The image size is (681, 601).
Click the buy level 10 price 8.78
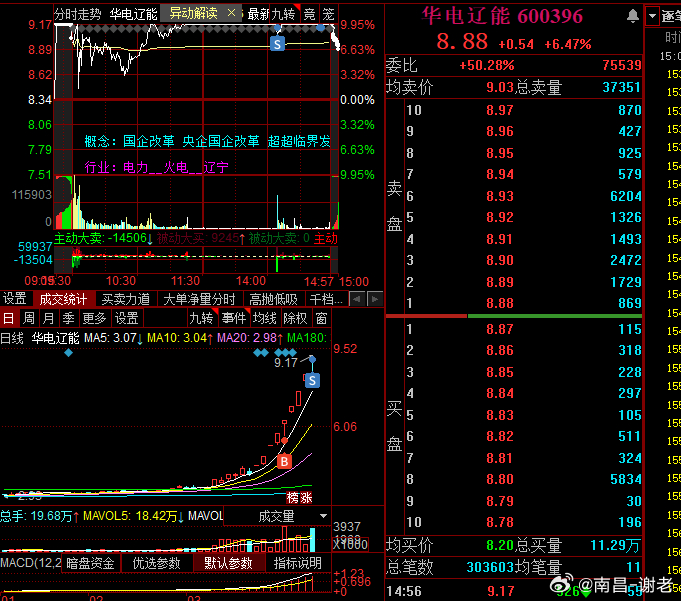click(x=499, y=522)
